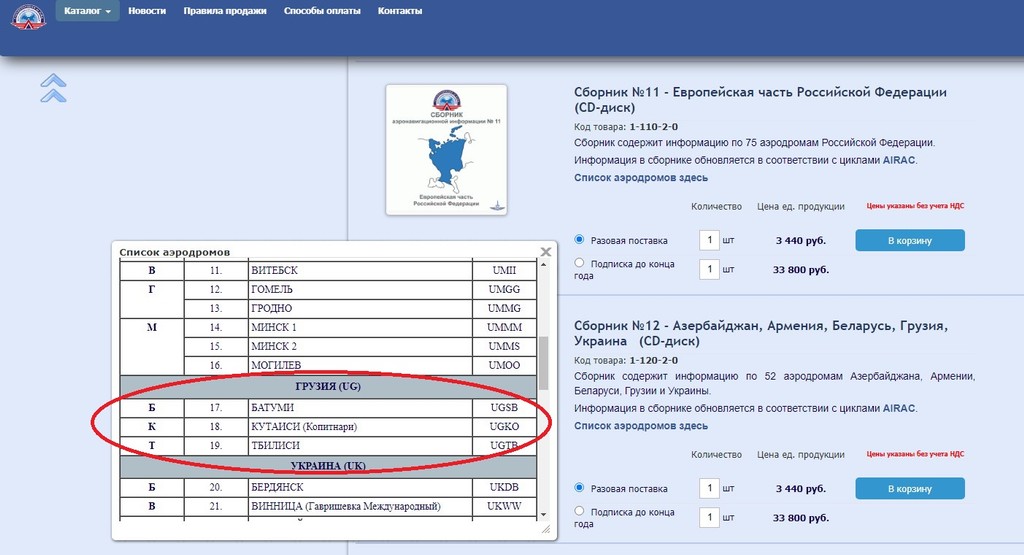Viewport: 1024px width, 555px height.
Task: Click product code 1-110-2-0
Action: 654,127
